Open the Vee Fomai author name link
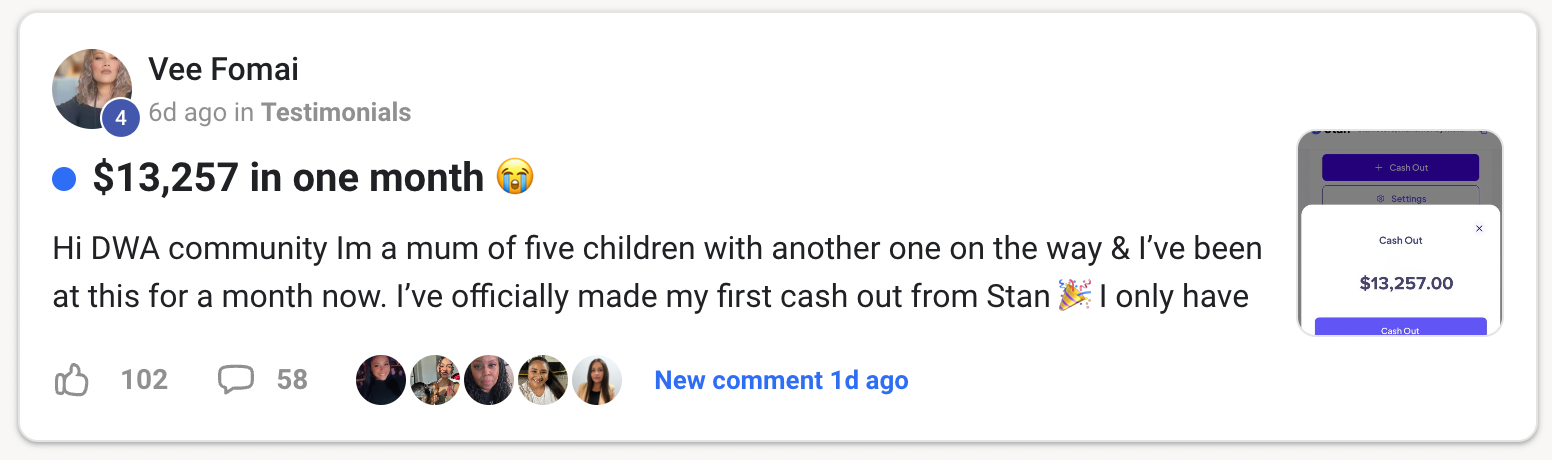This screenshot has width=1552, height=460. [223, 69]
